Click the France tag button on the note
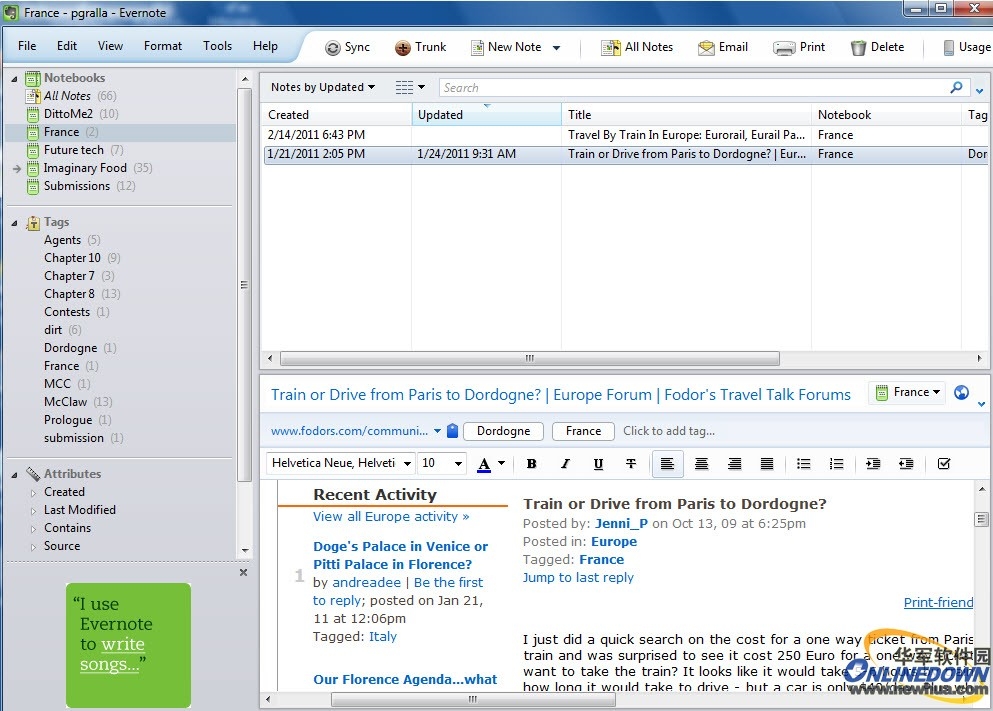The width and height of the screenshot is (993, 711). coord(583,431)
